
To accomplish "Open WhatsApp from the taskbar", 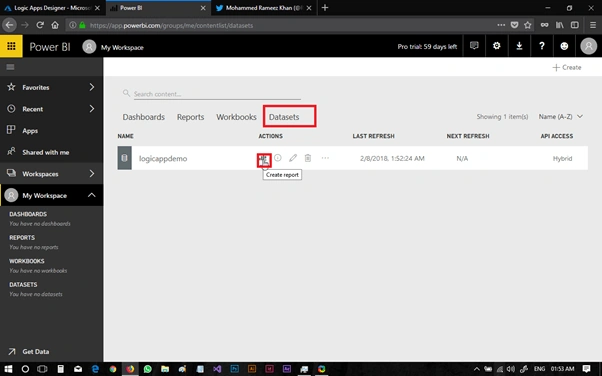I will [147, 369].
